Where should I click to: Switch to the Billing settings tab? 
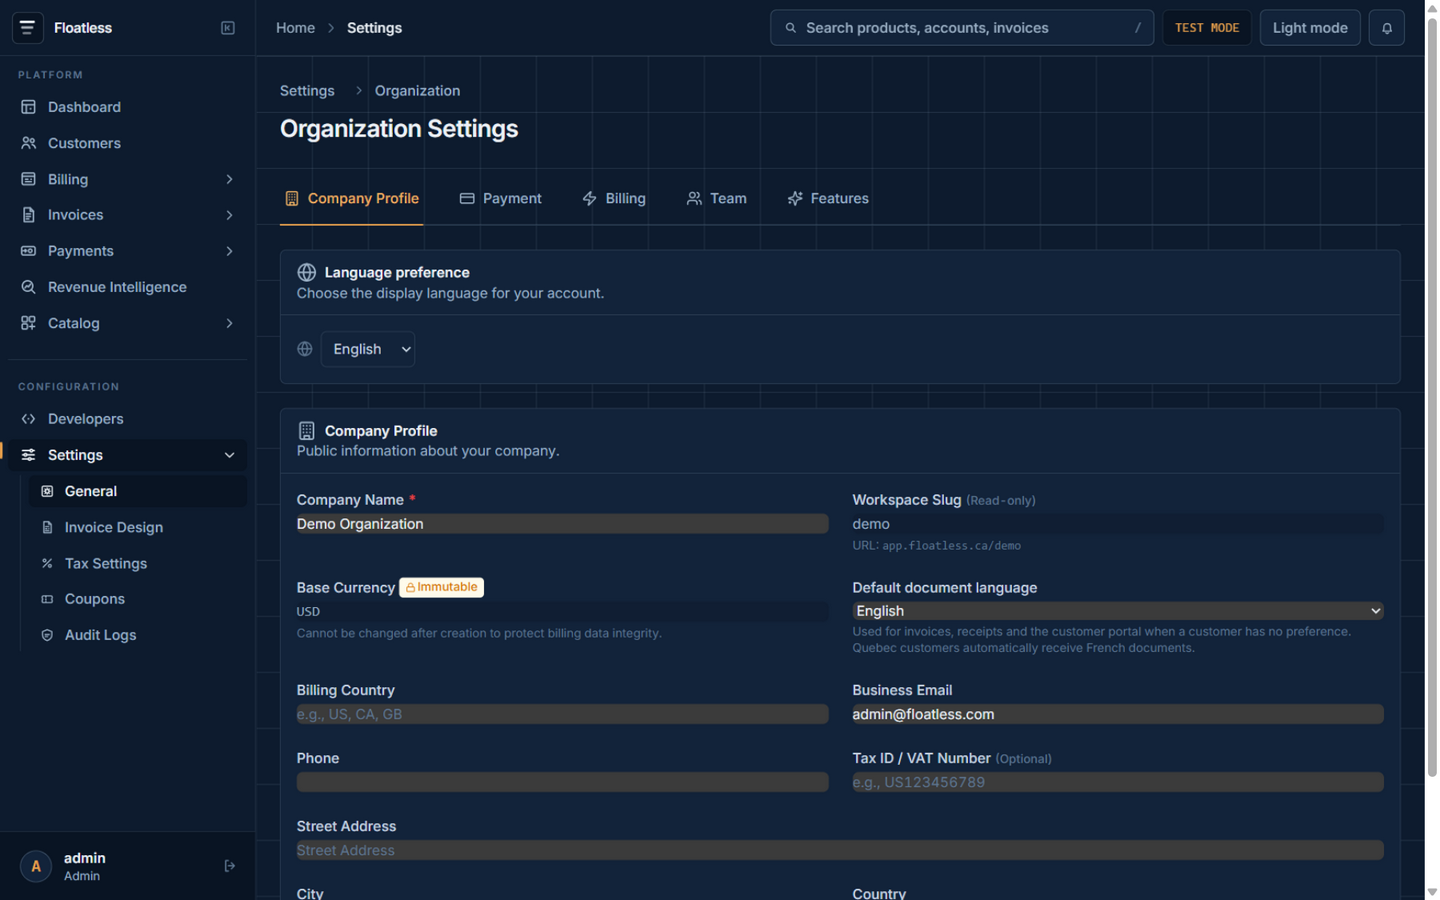614,198
